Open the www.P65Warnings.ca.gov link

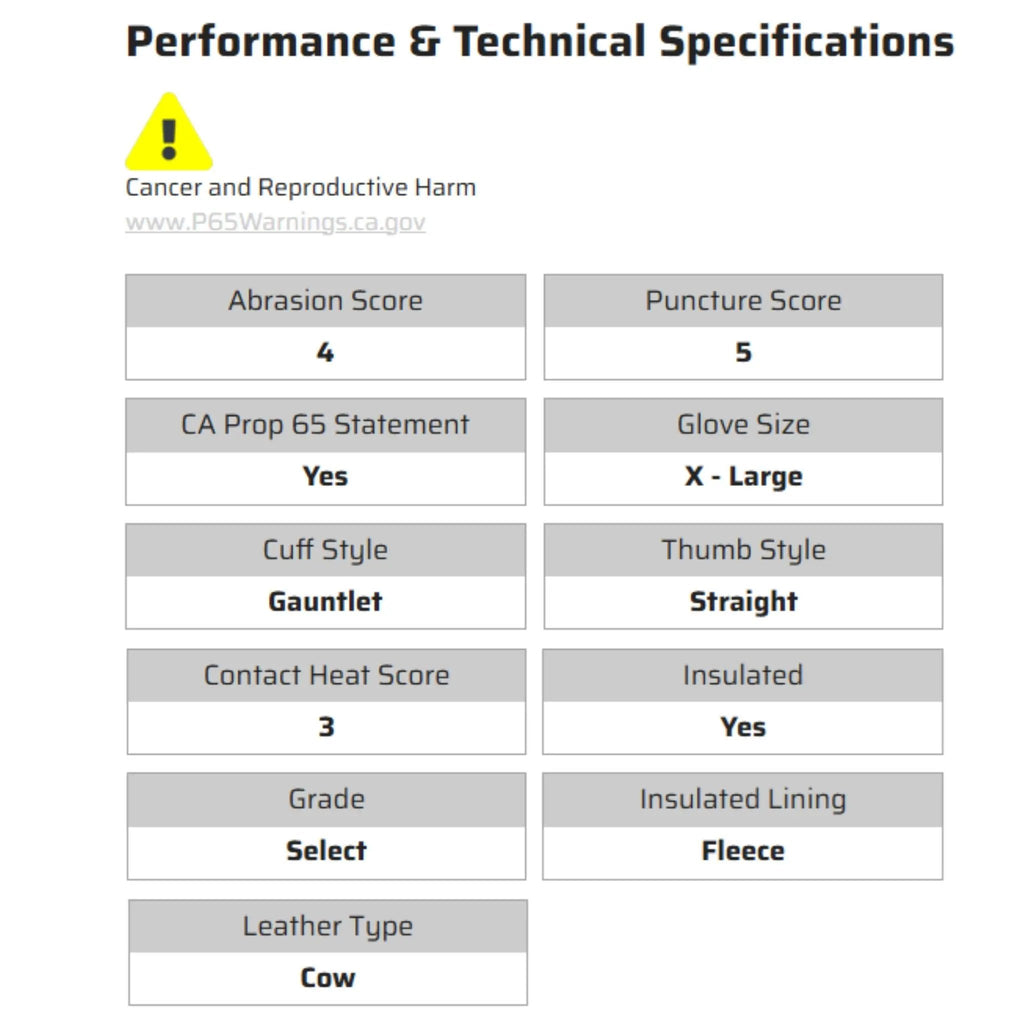(275, 222)
